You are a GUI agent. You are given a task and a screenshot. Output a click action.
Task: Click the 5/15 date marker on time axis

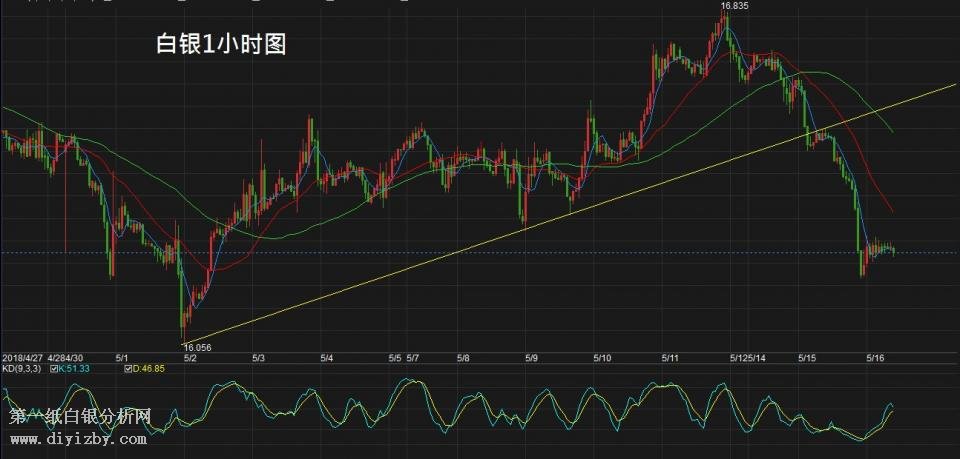[807, 357]
